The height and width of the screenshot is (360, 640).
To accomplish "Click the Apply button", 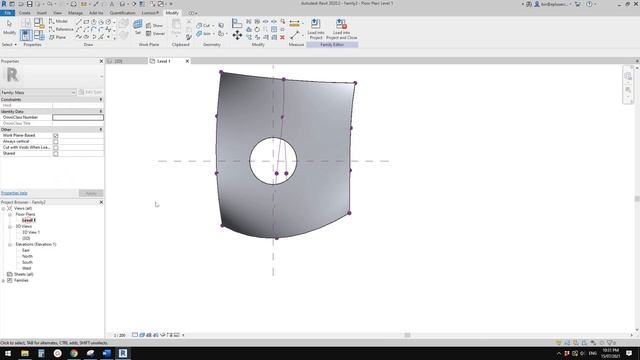I will [91, 193].
